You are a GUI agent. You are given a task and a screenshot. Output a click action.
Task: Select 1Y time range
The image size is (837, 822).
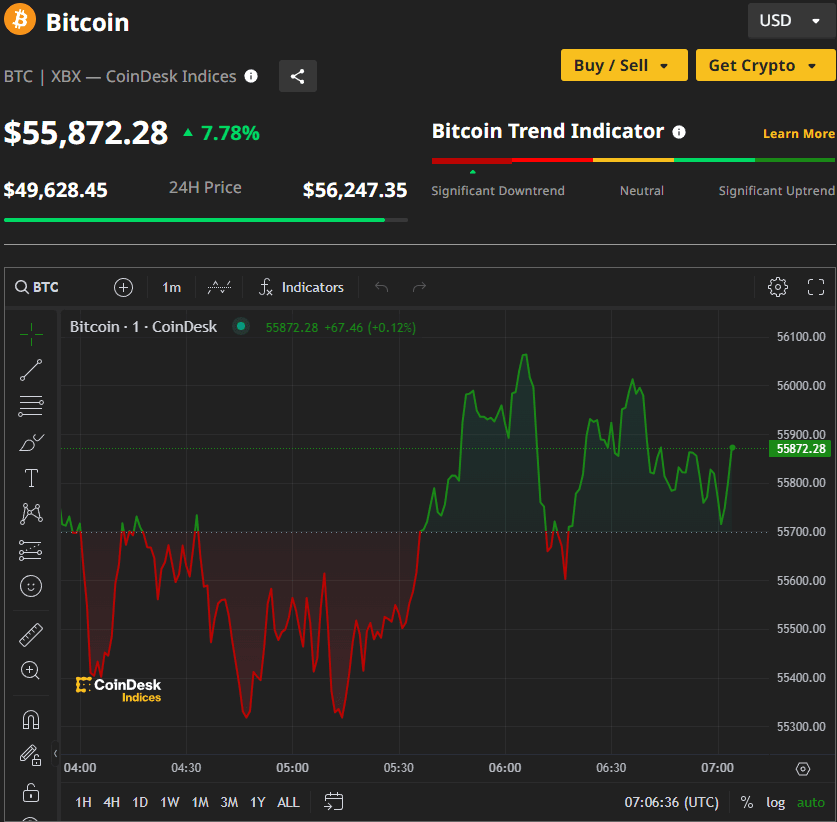258,802
